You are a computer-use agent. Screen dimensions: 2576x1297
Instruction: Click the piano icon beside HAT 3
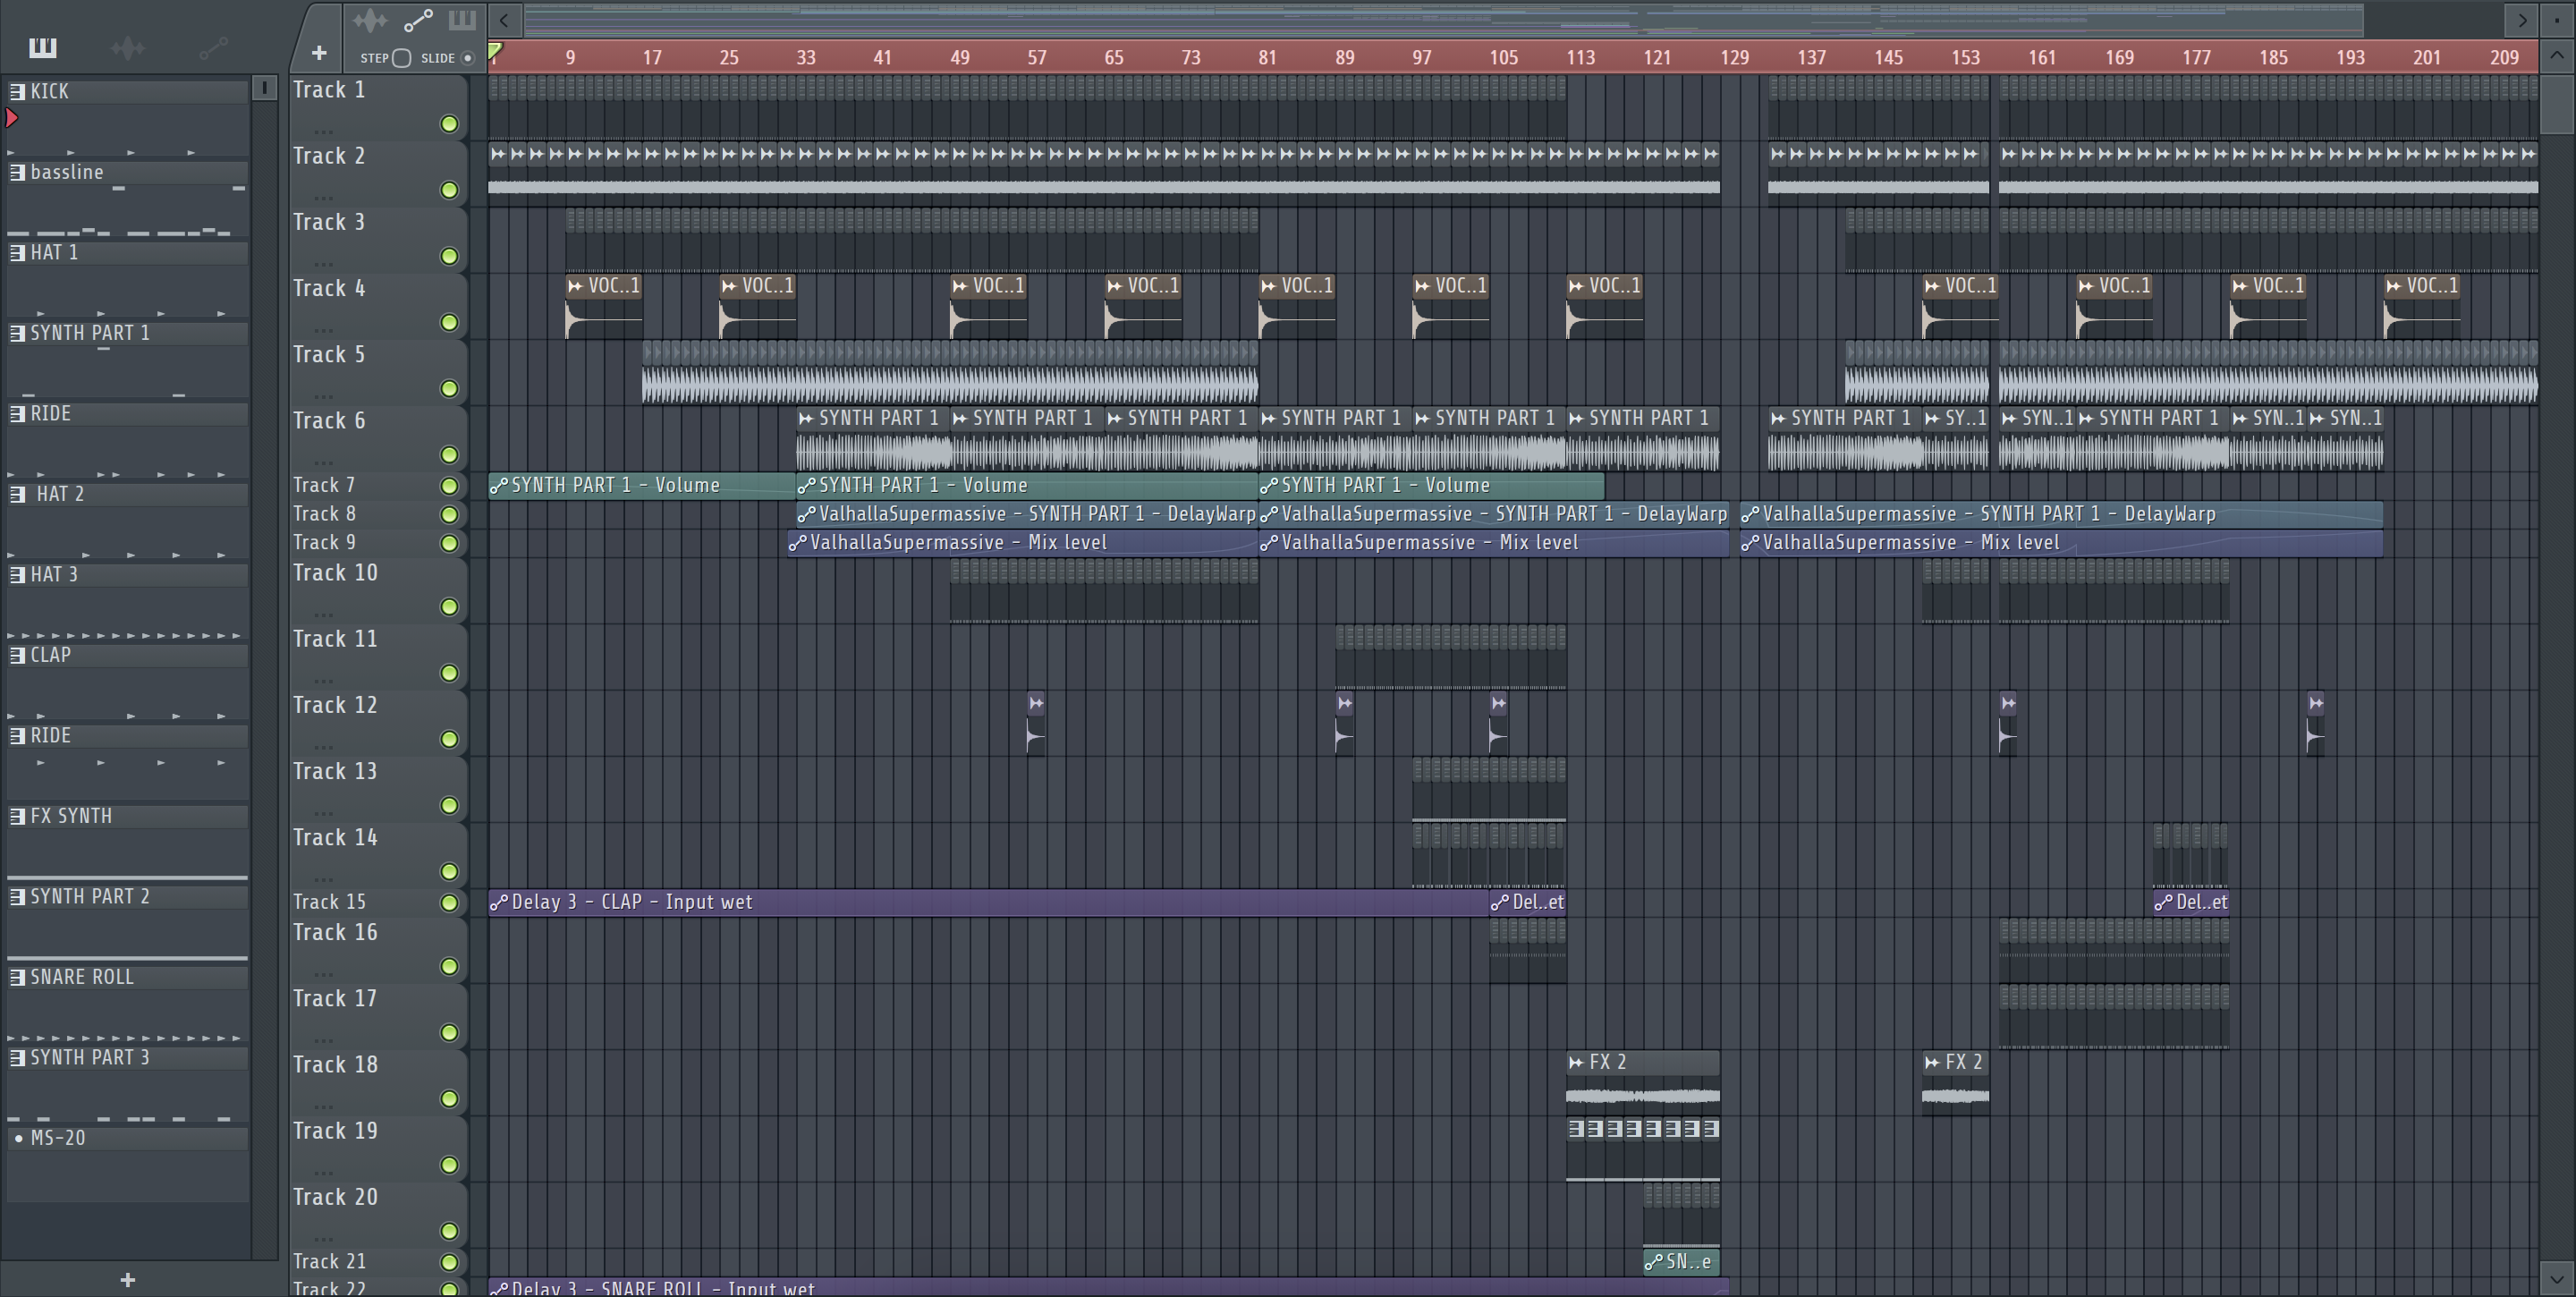point(17,574)
